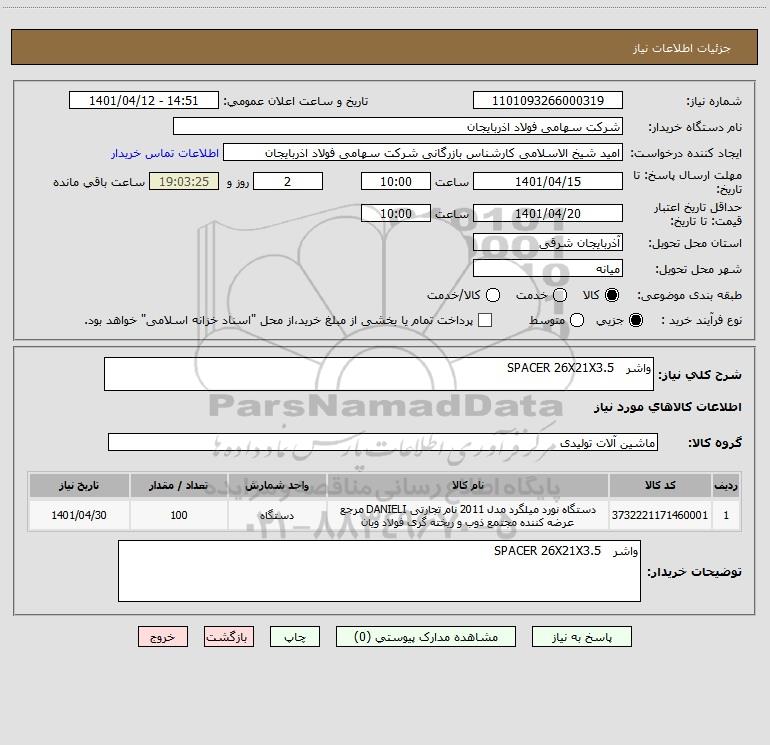770x745 pixels.
Task: Click مشاهده مدارک پیوستی (0) button
Action: click(426, 637)
